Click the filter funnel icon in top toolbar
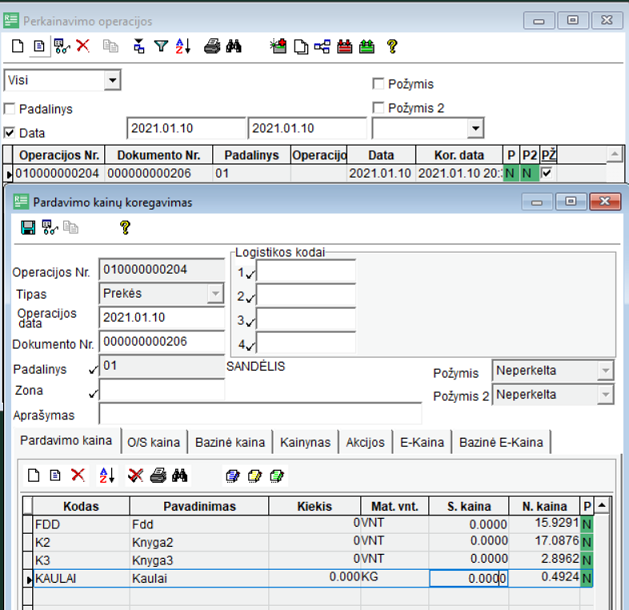Viewport: 629px width, 610px height. (161, 46)
